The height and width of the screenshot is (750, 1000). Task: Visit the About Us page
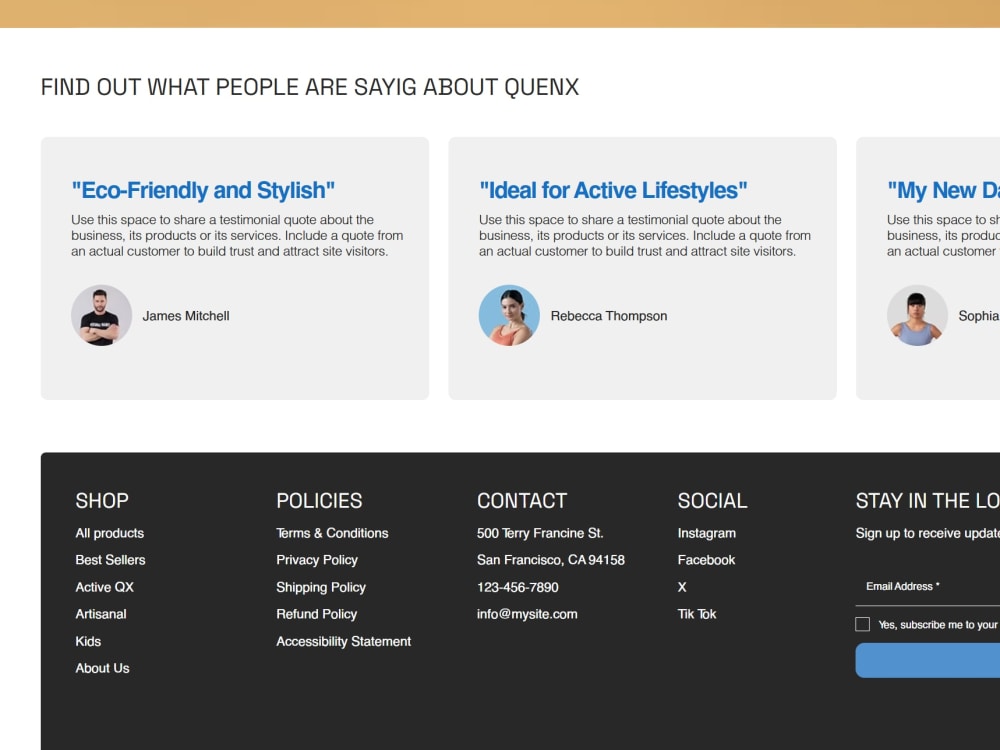[102, 668]
